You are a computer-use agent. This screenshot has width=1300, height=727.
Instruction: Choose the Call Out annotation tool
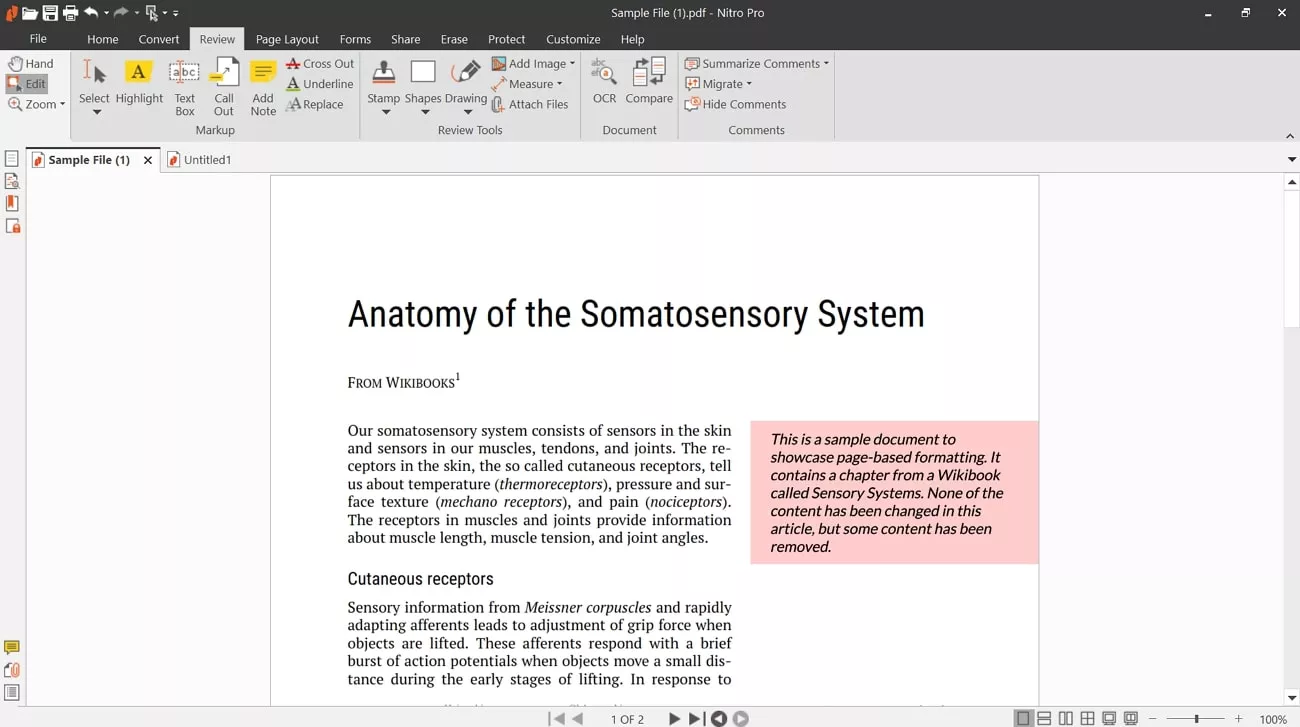(x=224, y=87)
